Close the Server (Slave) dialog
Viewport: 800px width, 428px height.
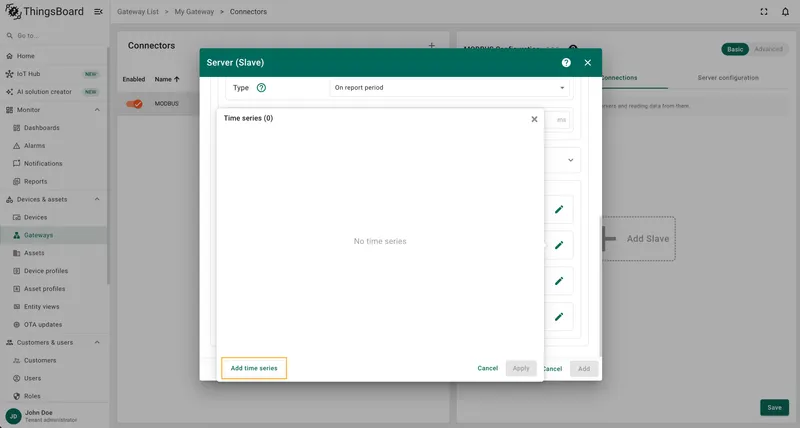pyautogui.click(x=588, y=62)
